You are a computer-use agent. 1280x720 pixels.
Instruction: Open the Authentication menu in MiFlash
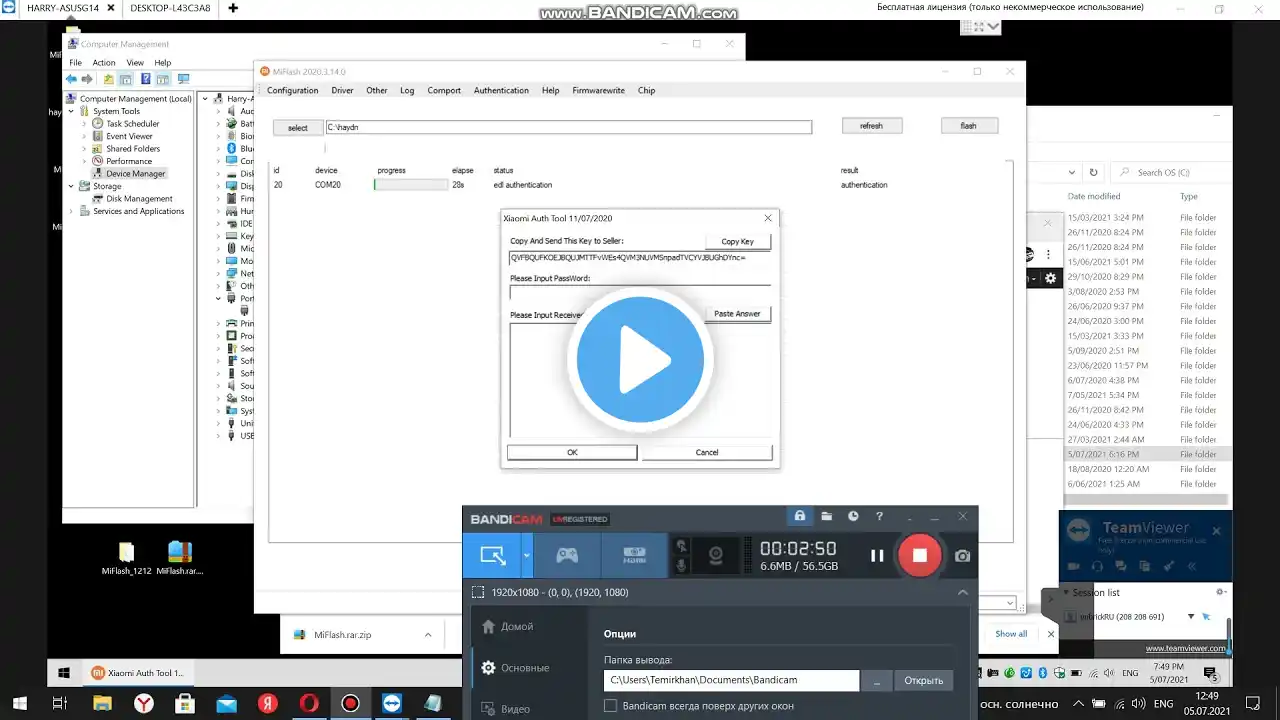[x=501, y=90]
